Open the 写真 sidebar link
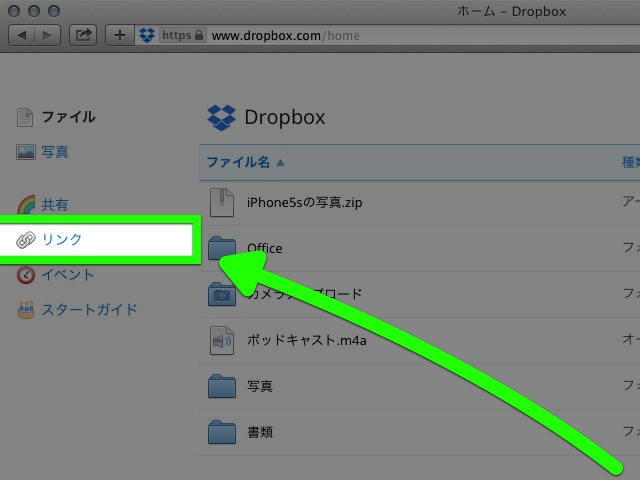Viewport: 640px width, 480px height. 55,152
